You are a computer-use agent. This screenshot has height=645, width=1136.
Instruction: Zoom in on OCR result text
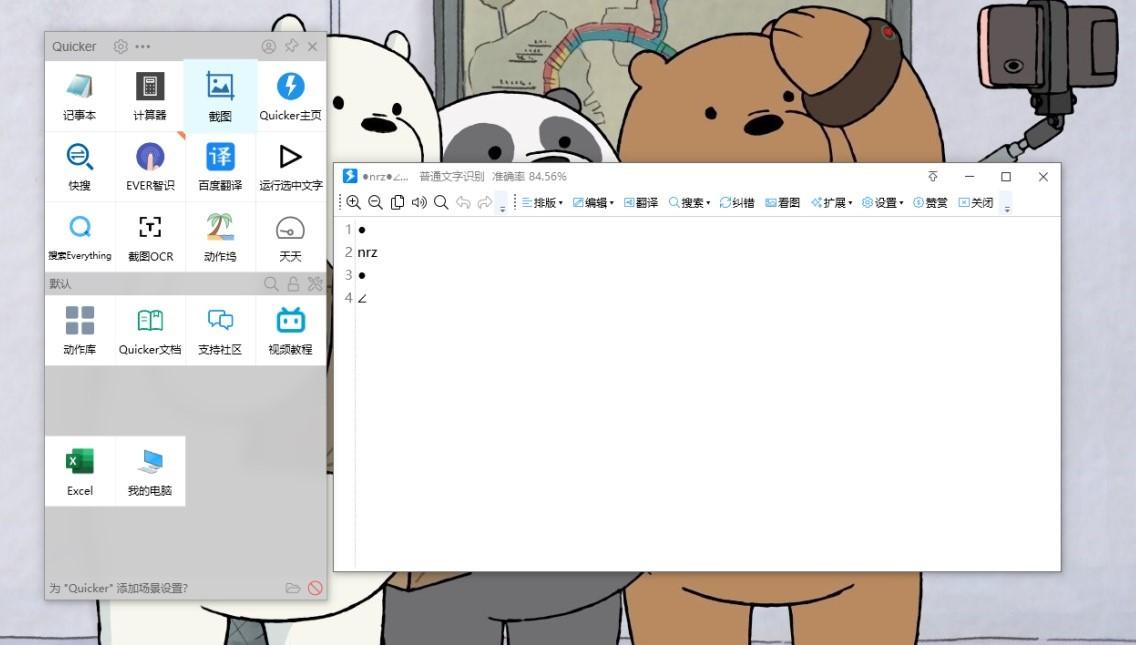(353, 202)
